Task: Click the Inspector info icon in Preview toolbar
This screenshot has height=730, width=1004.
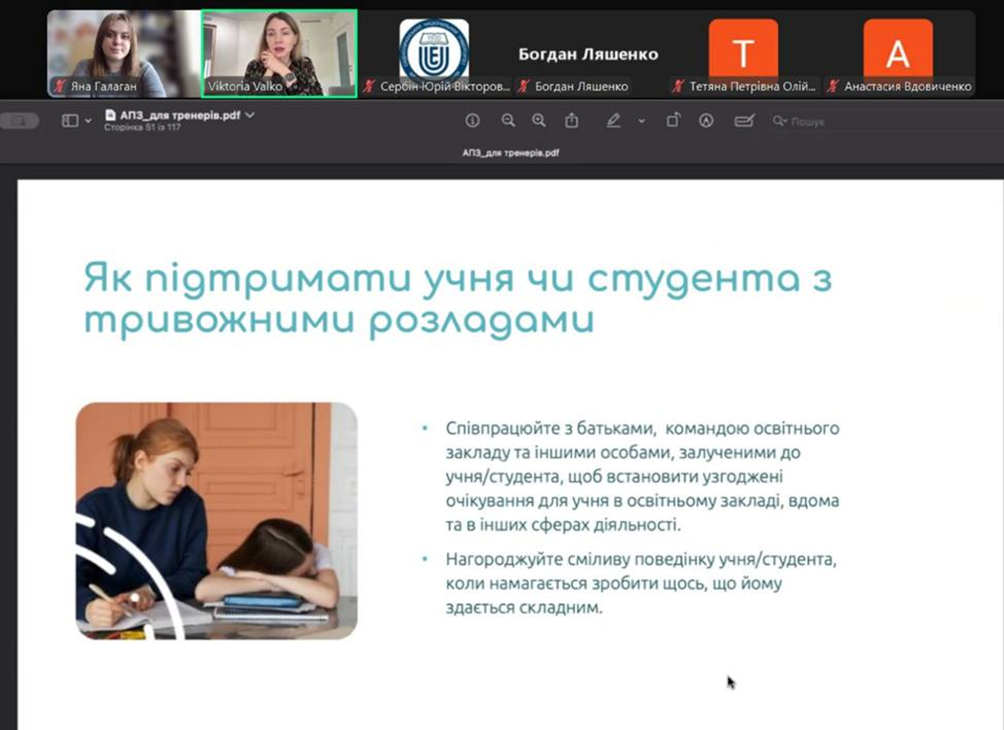Action: (x=473, y=121)
